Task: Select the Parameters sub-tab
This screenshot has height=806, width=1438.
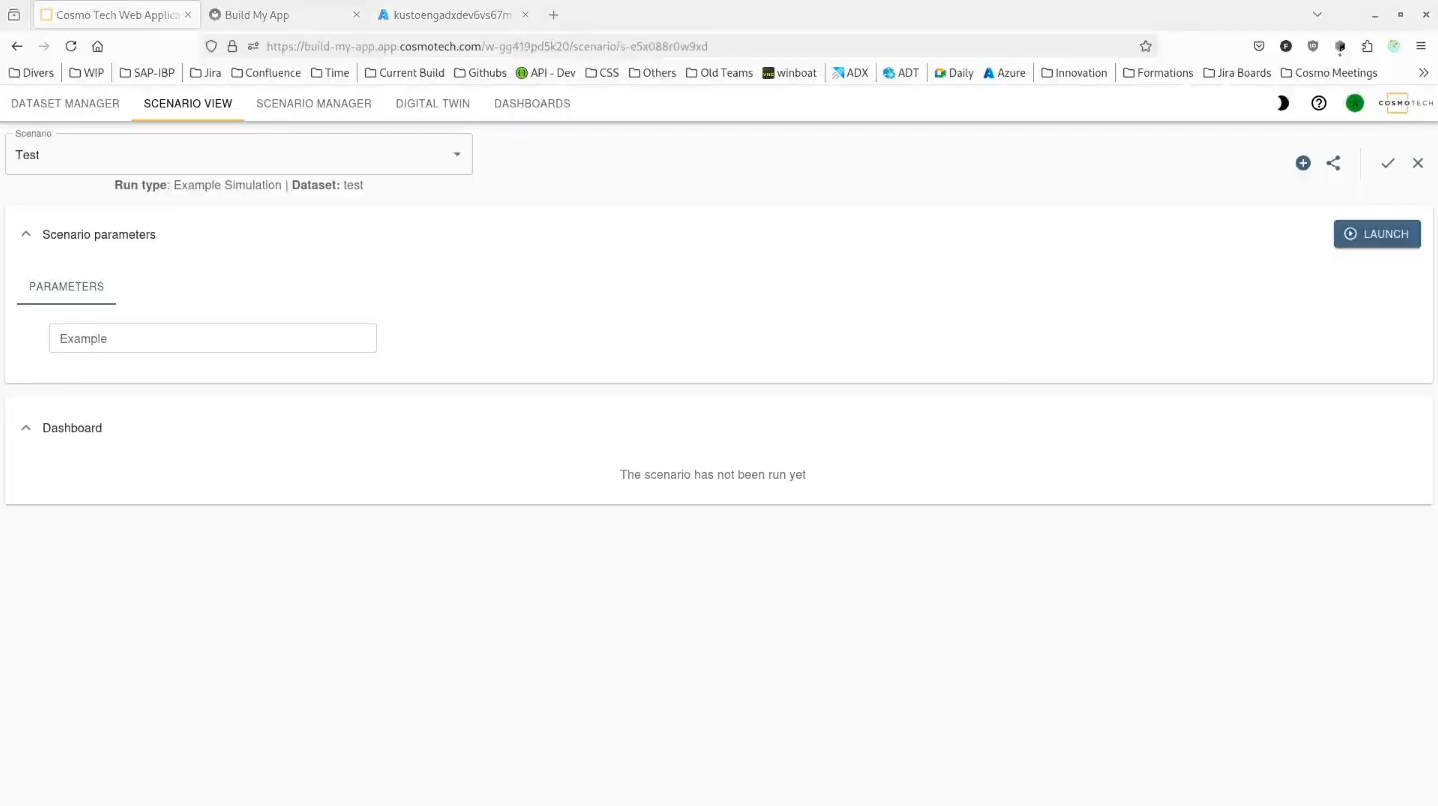Action: coord(66,287)
